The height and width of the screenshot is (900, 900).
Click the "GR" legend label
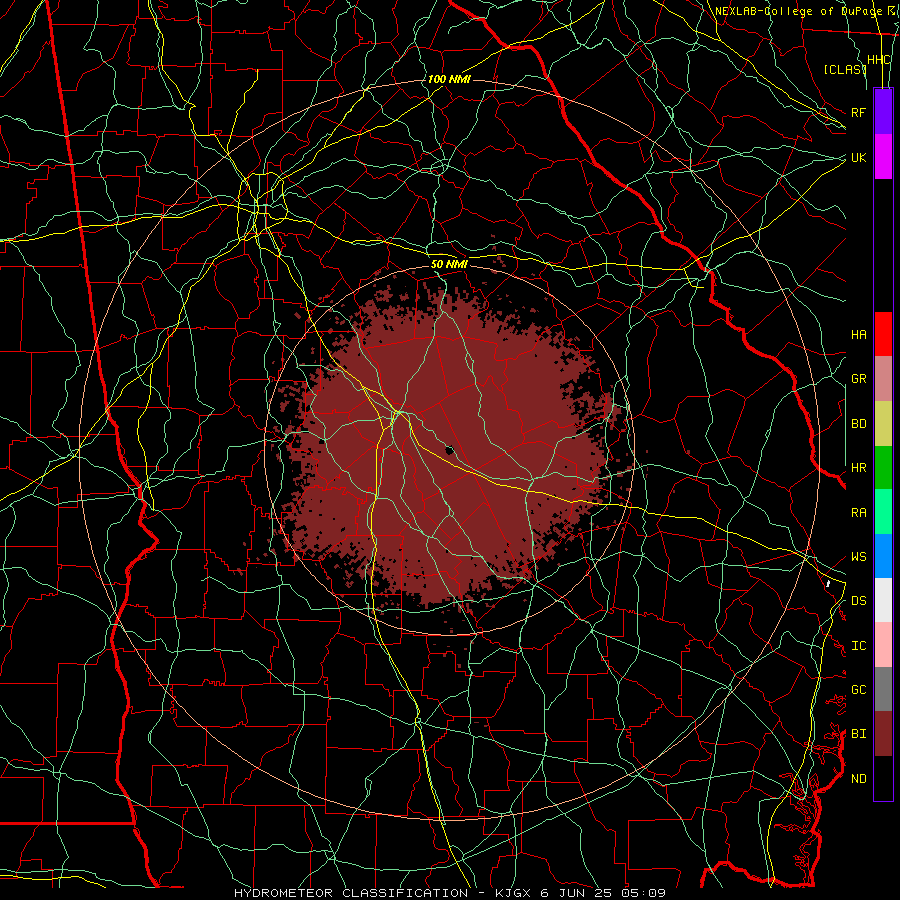pyautogui.click(x=858, y=379)
